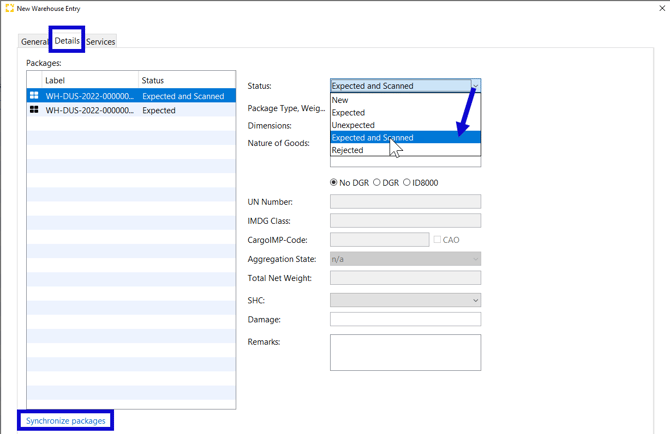The width and height of the screenshot is (670, 434).
Task: Expand the SHC dropdown
Action: [x=475, y=300]
